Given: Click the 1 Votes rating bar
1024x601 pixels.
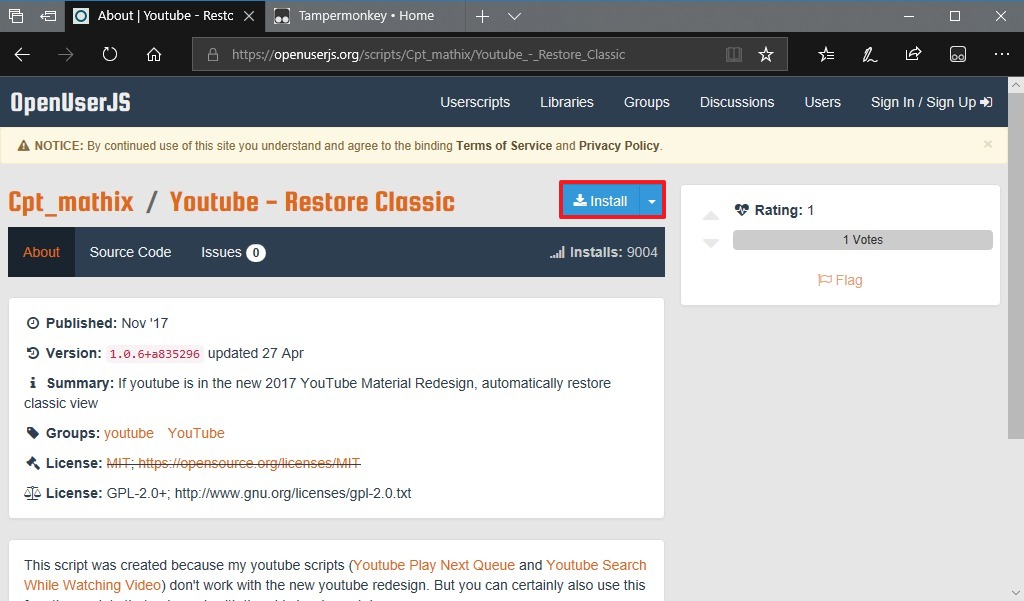Looking at the screenshot, I should 863,240.
